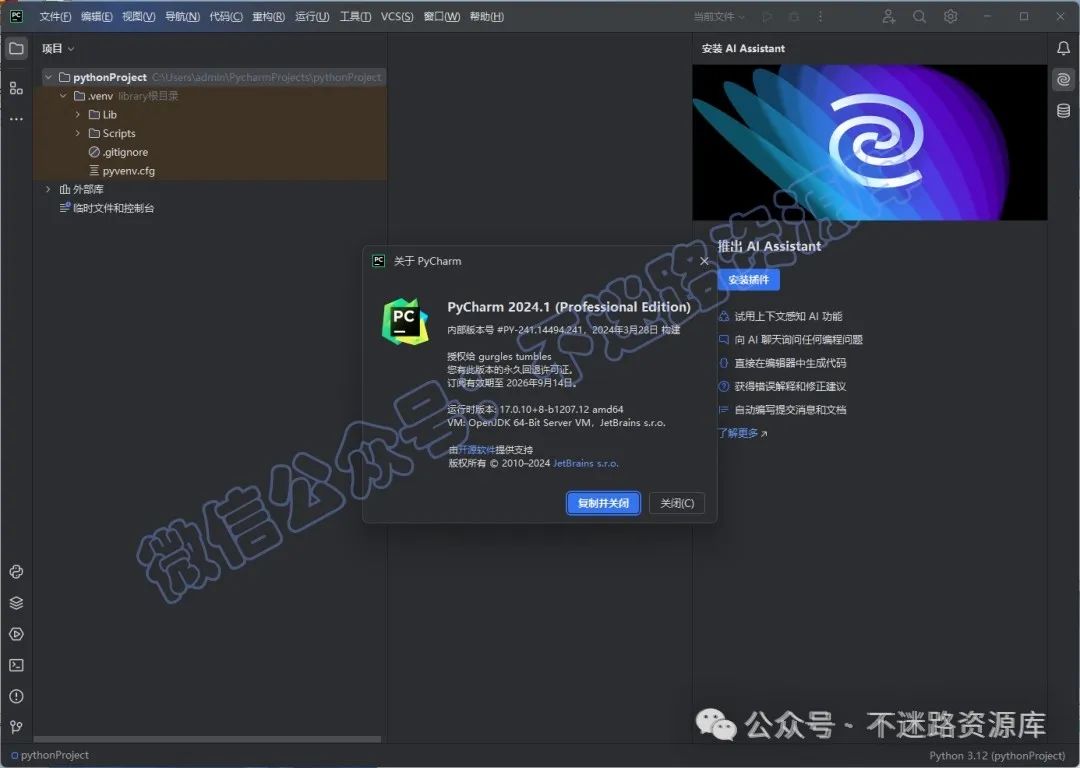Open the Notifications bell icon

(x=1063, y=48)
